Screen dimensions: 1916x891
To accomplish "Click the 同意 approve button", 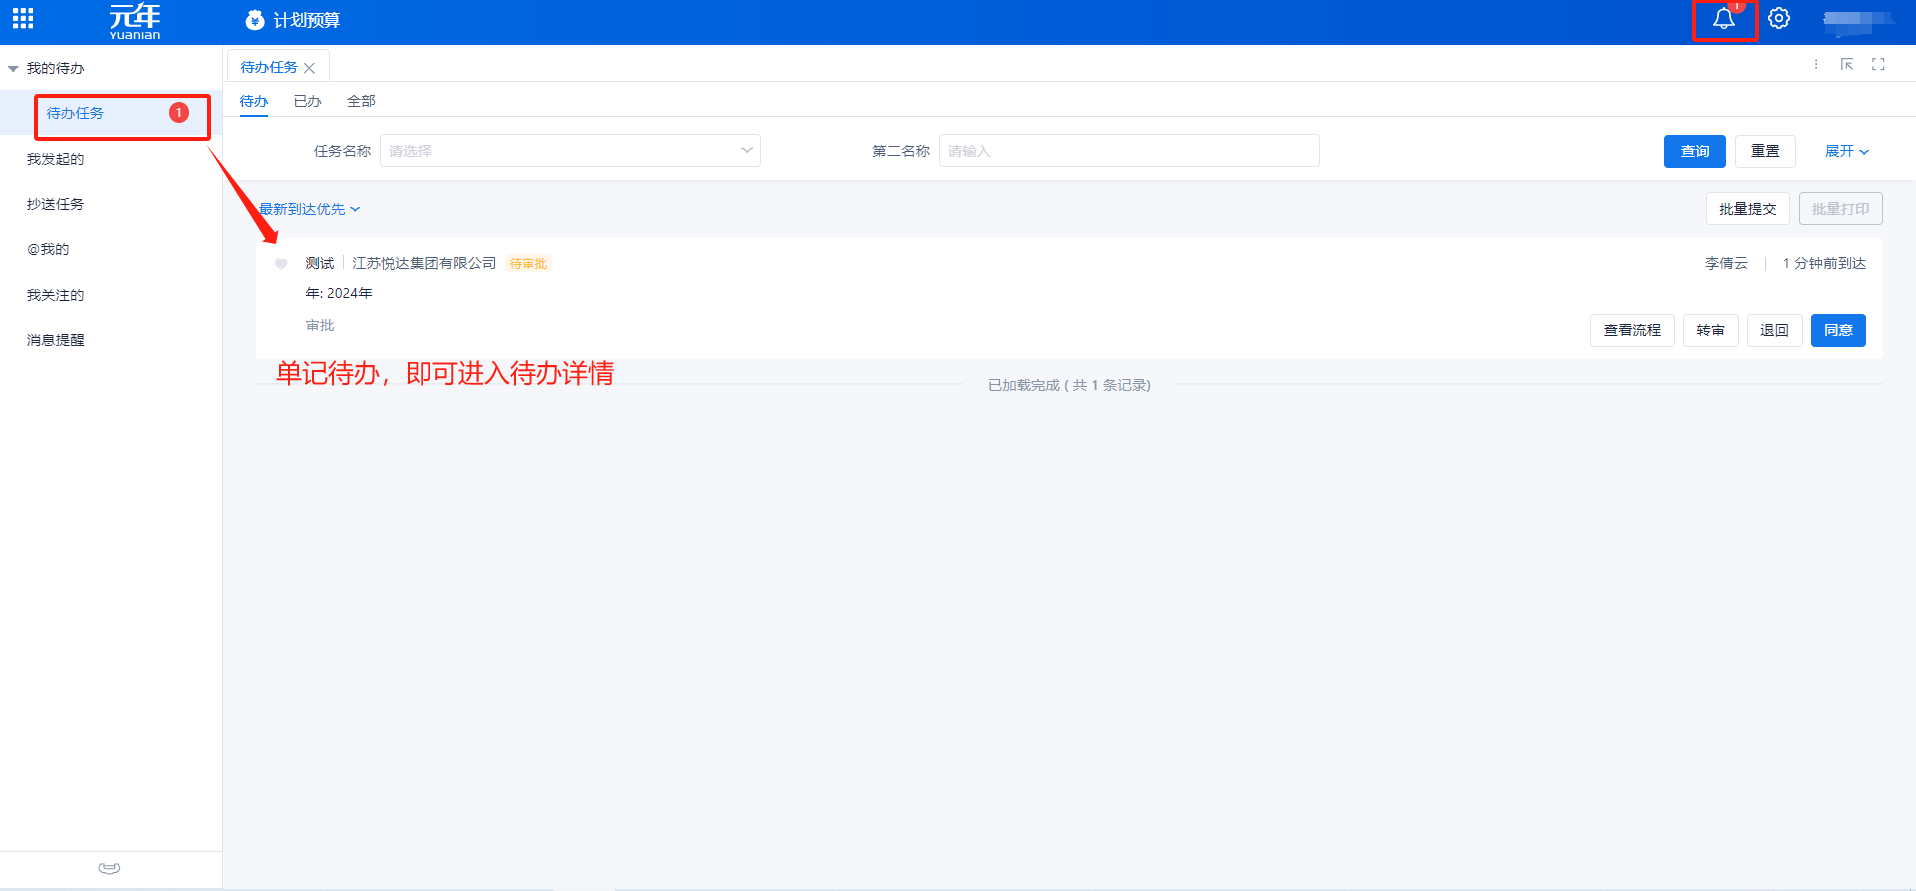I will pyautogui.click(x=1837, y=330).
